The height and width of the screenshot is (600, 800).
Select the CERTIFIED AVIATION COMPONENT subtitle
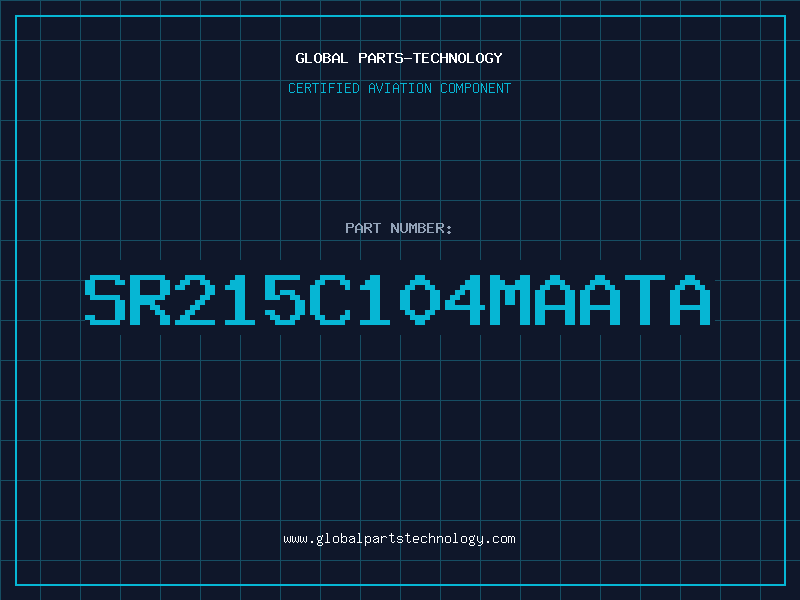point(399,88)
